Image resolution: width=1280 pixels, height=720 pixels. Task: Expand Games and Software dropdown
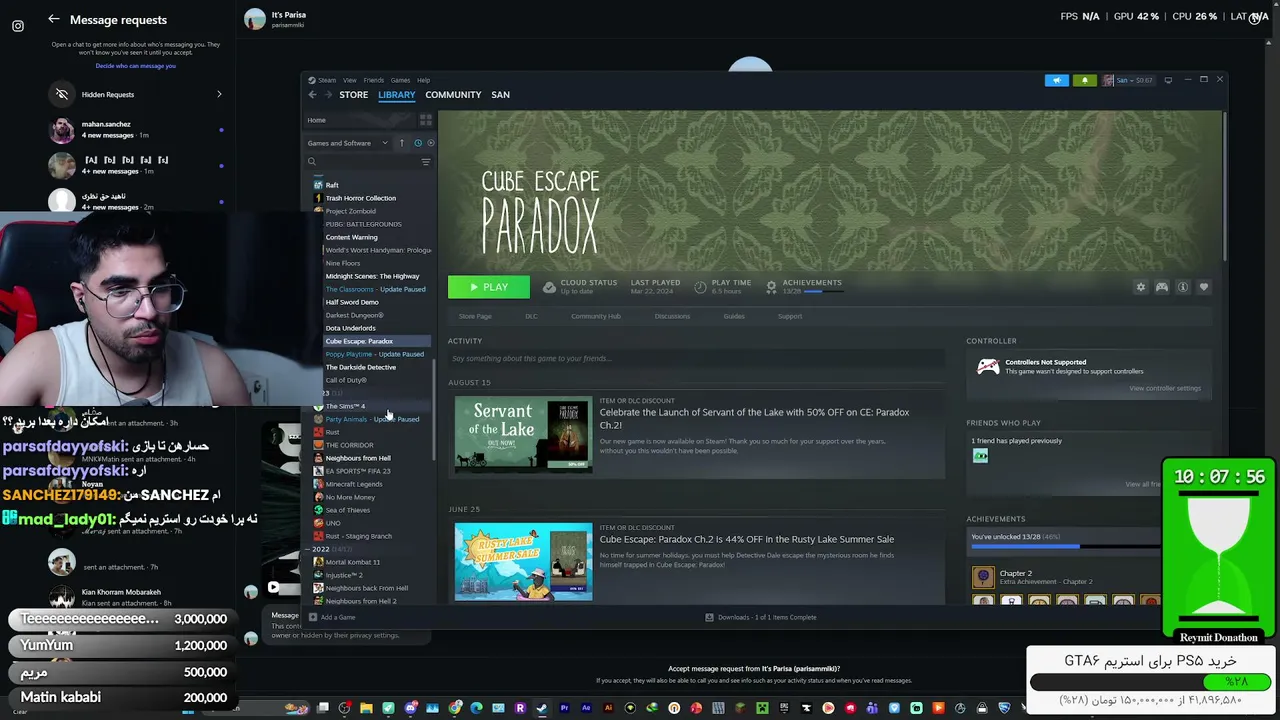(x=347, y=143)
